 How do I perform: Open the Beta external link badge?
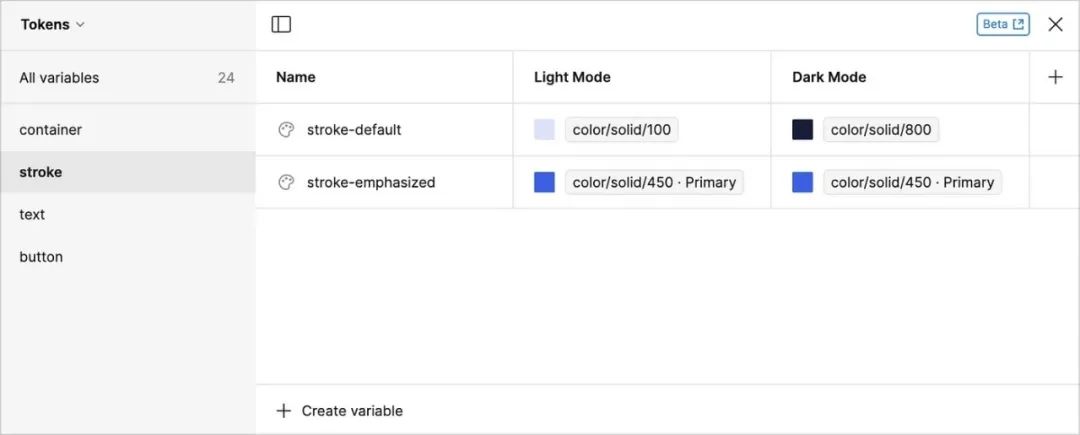[1002, 24]
